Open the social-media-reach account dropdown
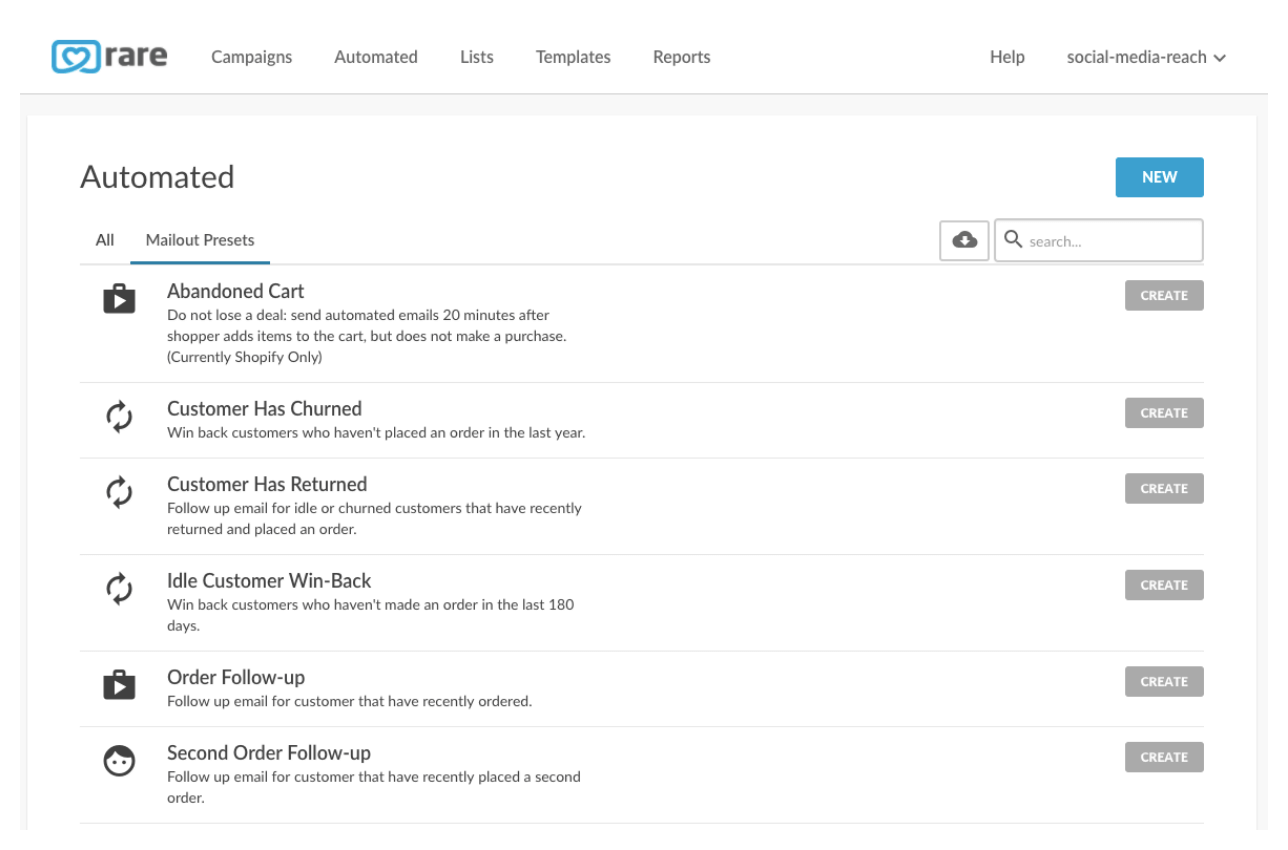This screenshot has width=1288, height=850. coord(1146,57)
